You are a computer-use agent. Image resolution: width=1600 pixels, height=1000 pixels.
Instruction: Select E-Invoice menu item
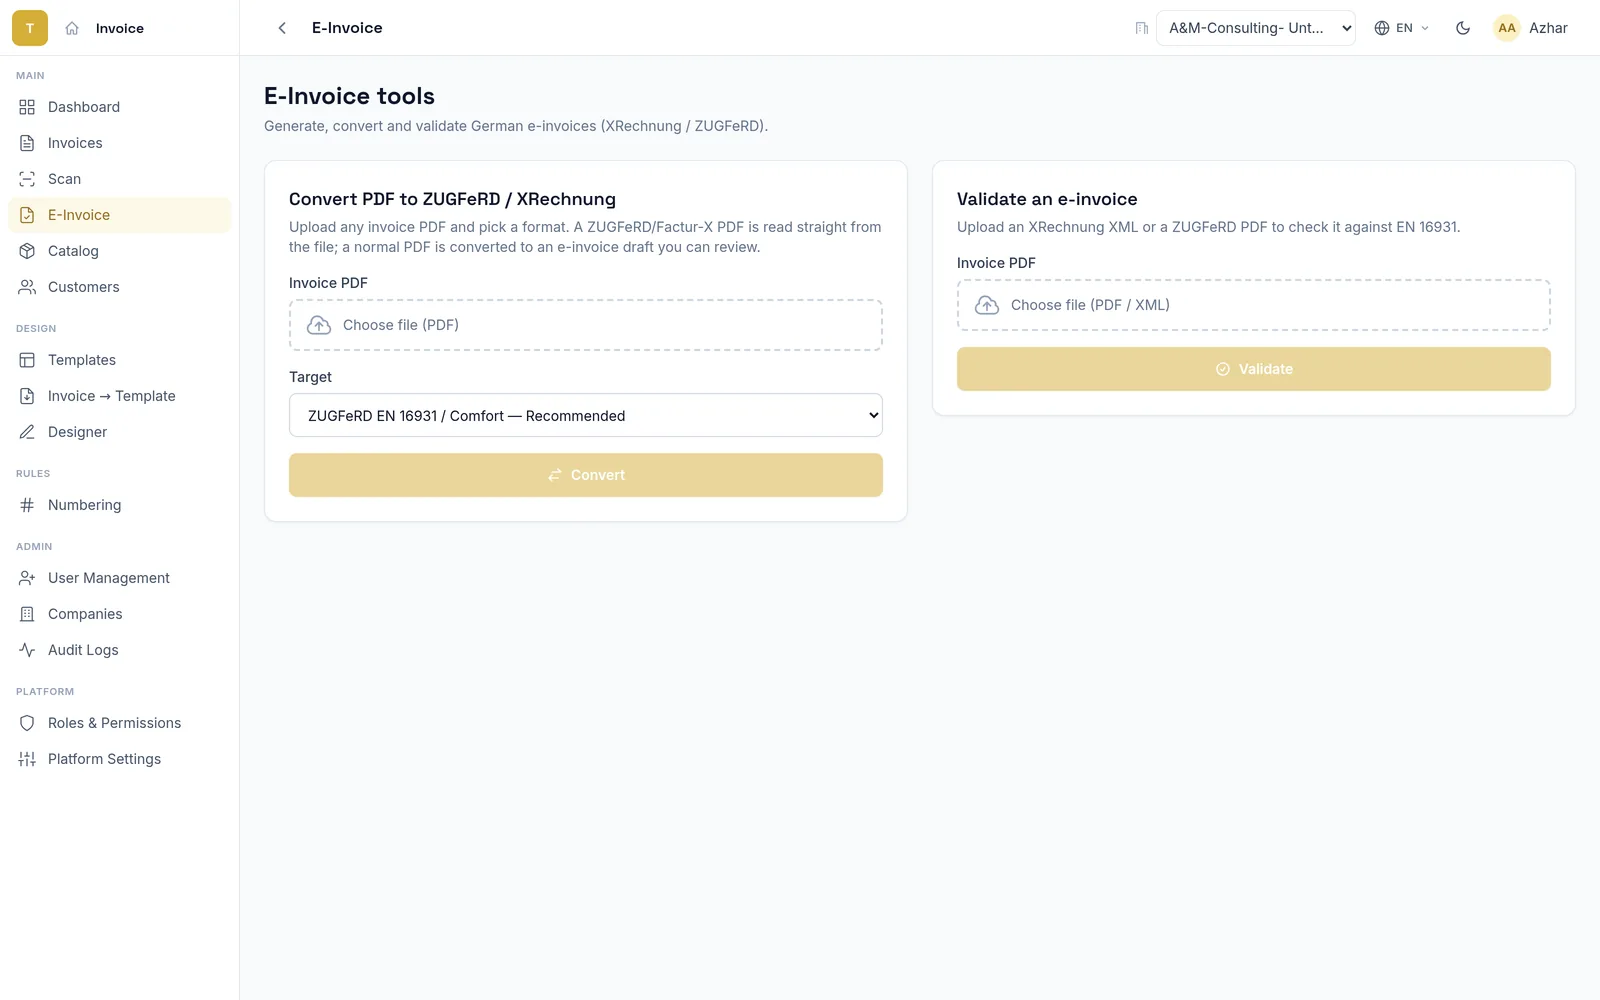tap(120, 215)
